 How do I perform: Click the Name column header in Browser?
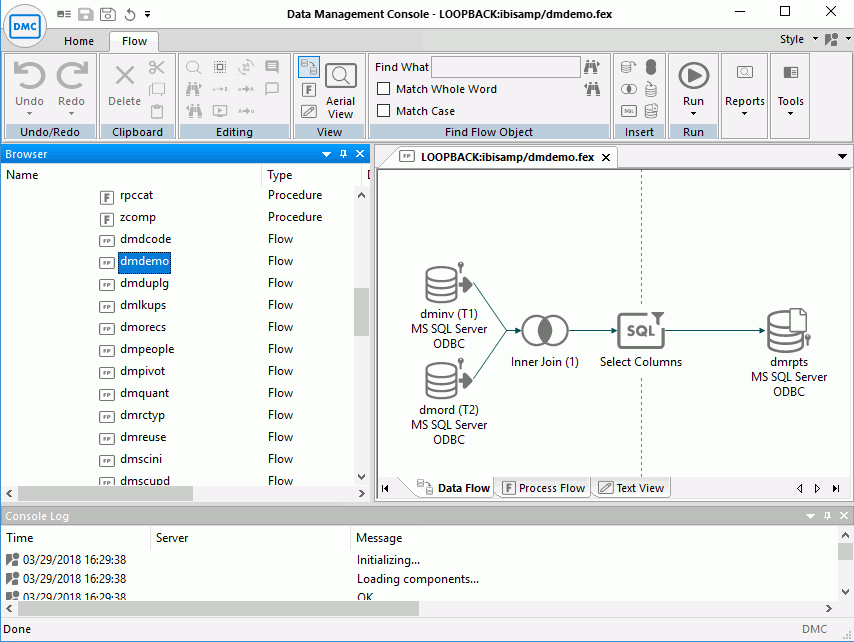coord(131,175)
